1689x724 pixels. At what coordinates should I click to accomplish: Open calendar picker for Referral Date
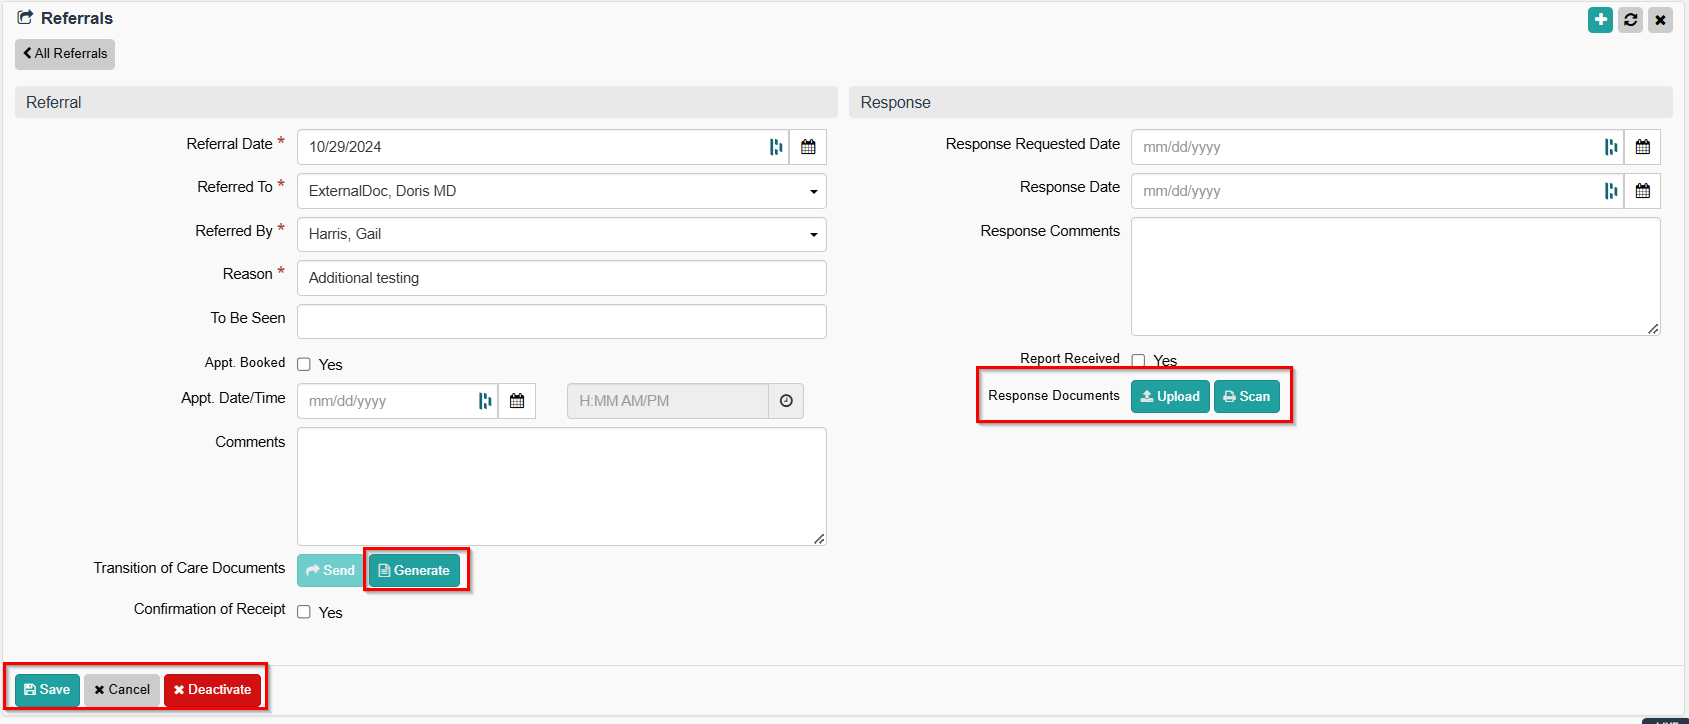(808, 147)
